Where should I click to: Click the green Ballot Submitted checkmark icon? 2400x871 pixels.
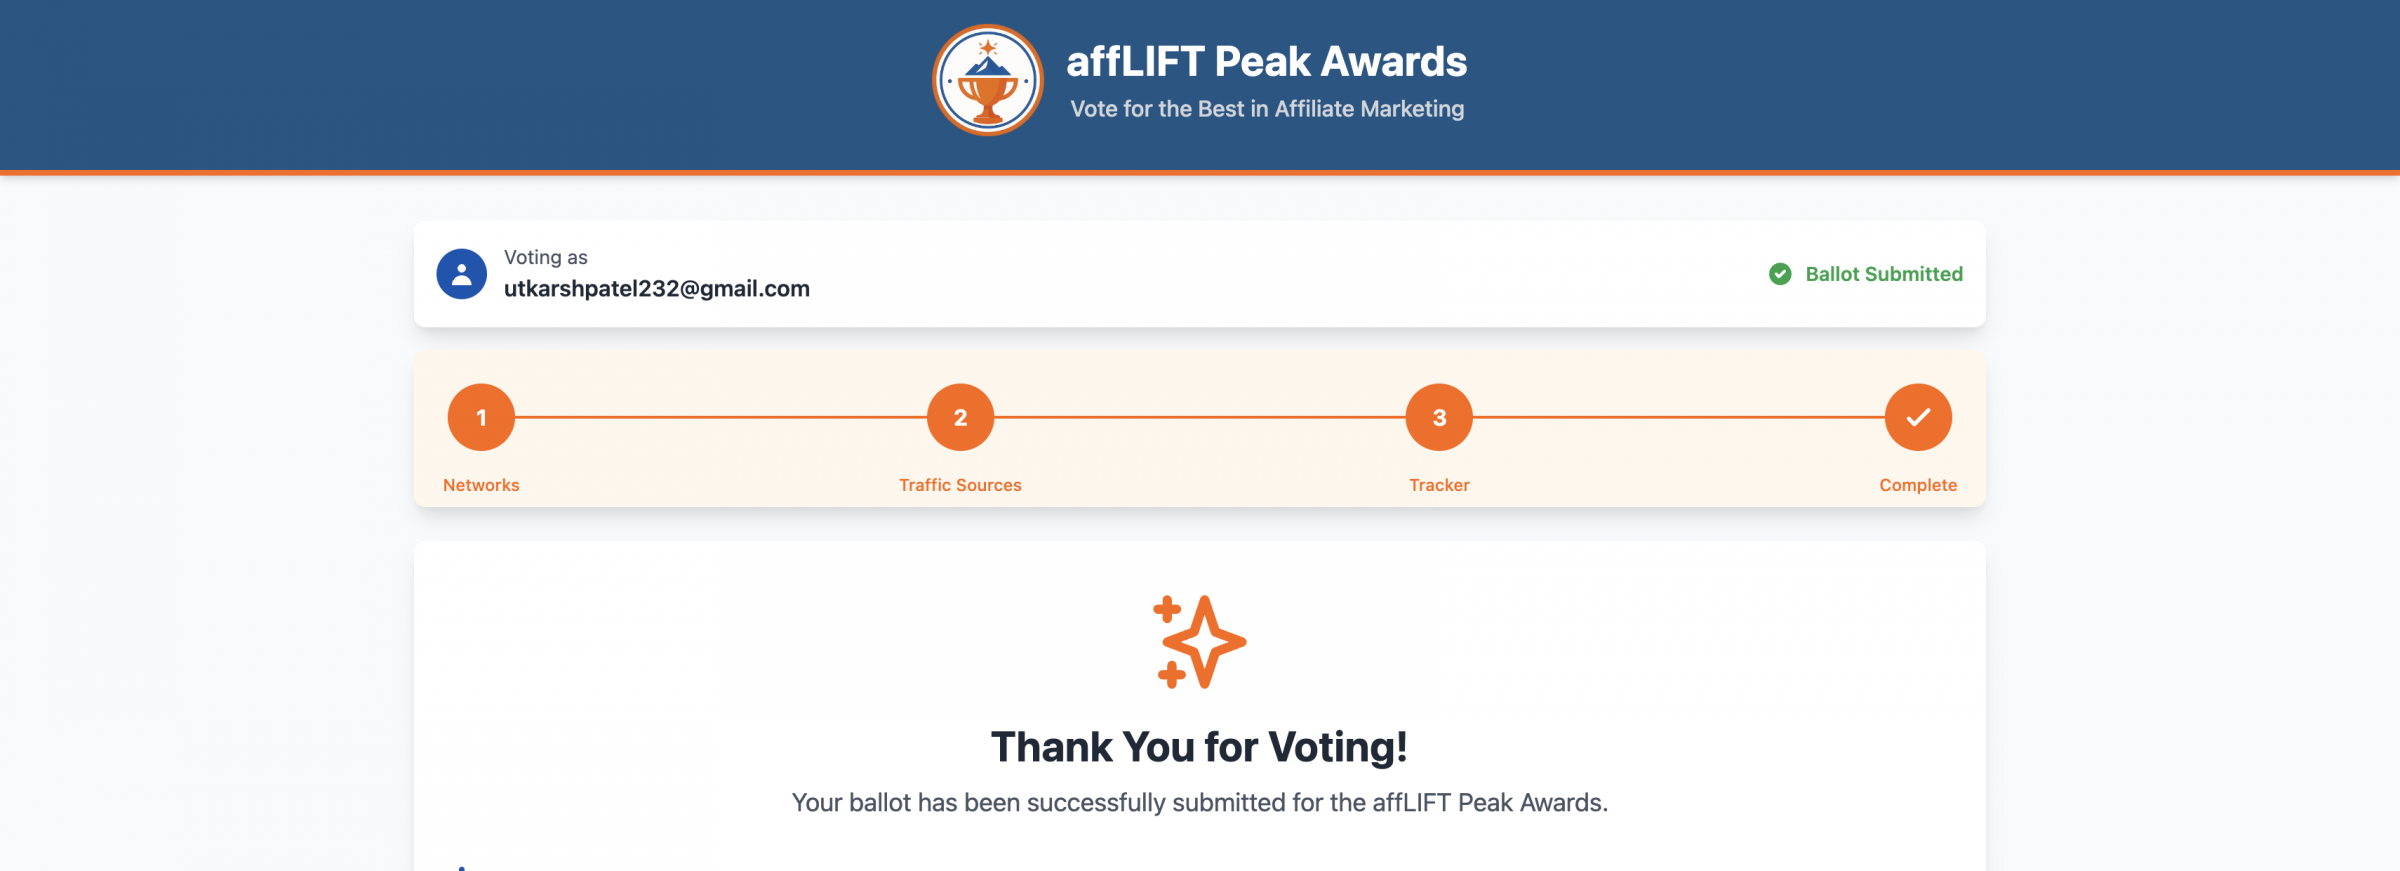(1780, 274)
